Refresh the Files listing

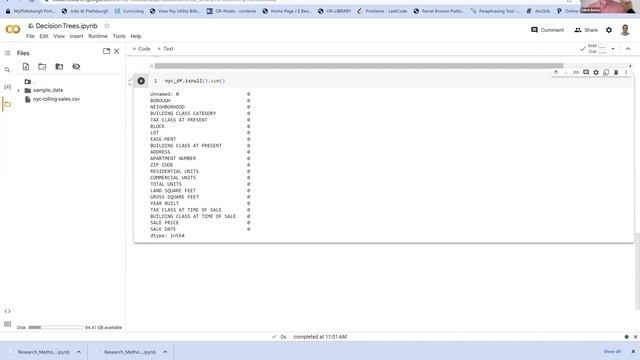[x=42, y=67]
